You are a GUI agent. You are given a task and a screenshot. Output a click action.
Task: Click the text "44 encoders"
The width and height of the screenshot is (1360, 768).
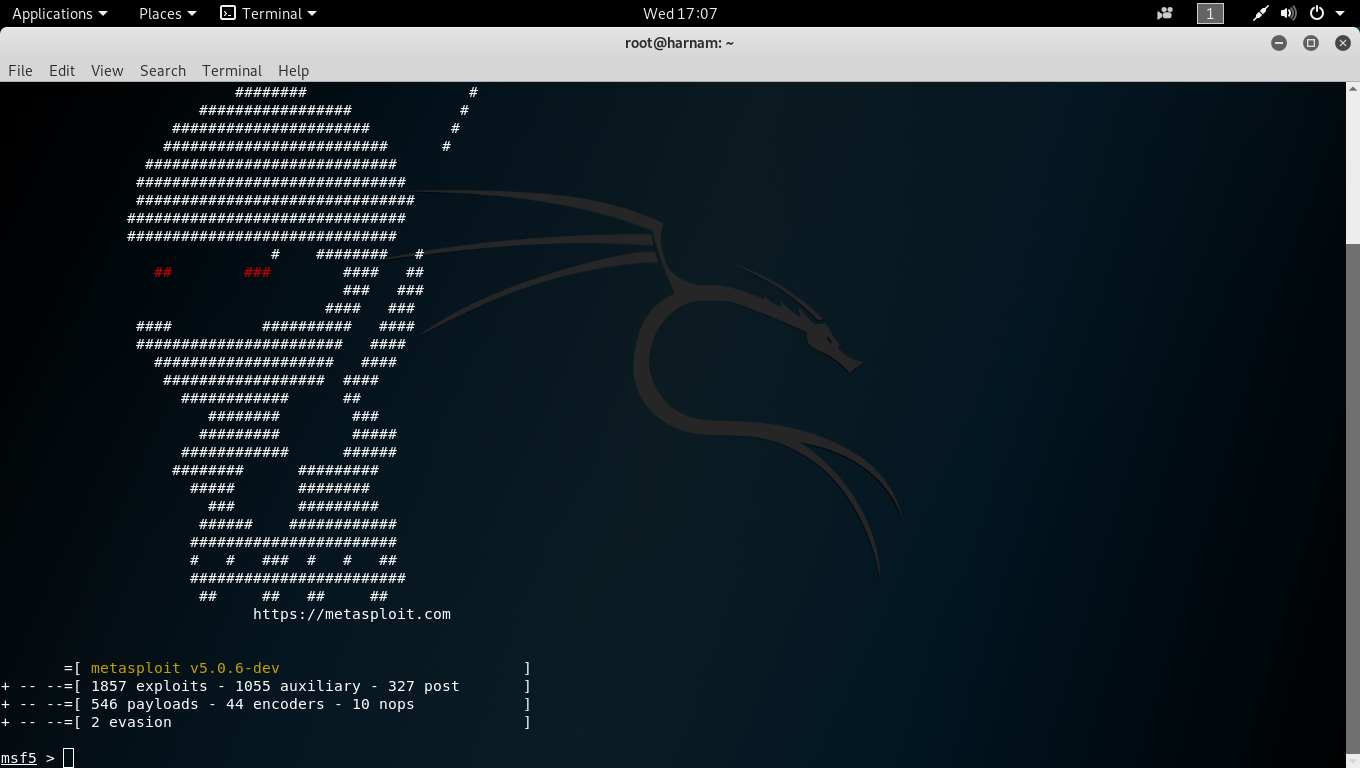pos(275,704)
